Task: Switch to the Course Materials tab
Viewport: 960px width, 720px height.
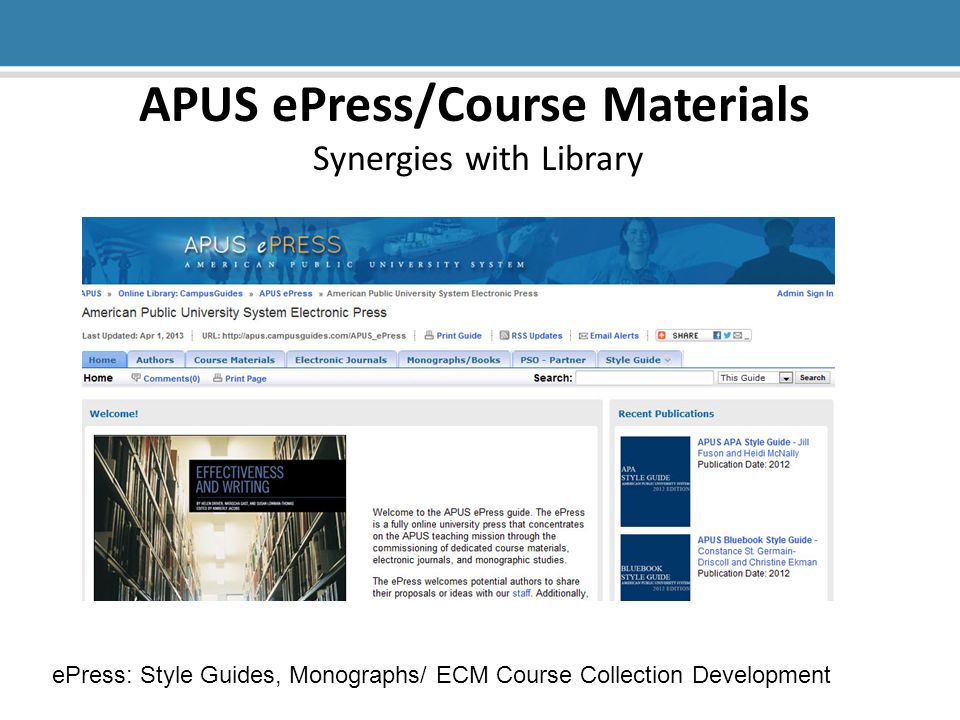Action: point(234,360)
